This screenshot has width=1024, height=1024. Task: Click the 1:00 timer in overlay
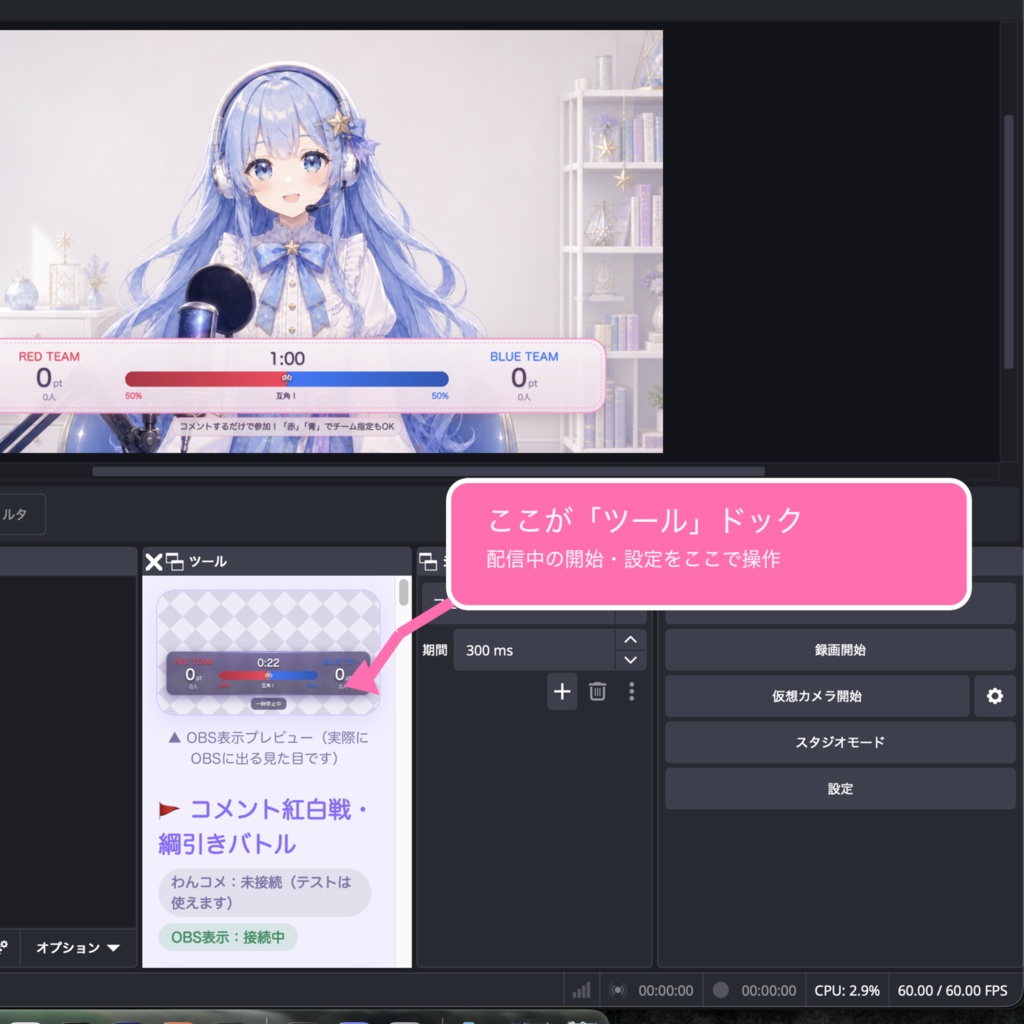287,359
